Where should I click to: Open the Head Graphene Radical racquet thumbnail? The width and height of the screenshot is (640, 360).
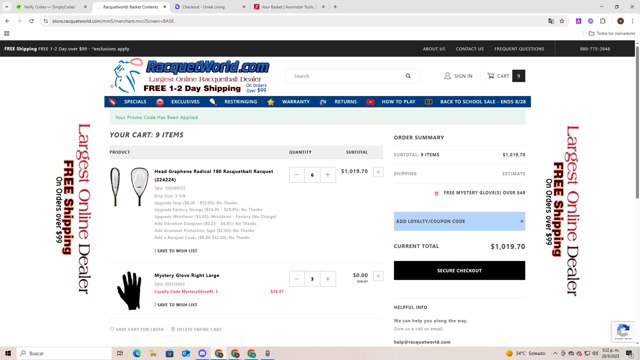tap(129, 187)
